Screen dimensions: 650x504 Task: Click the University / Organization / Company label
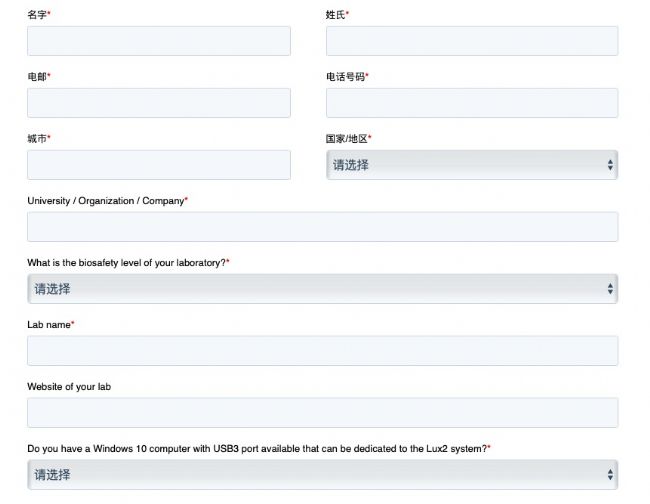(x=106, y=201)
